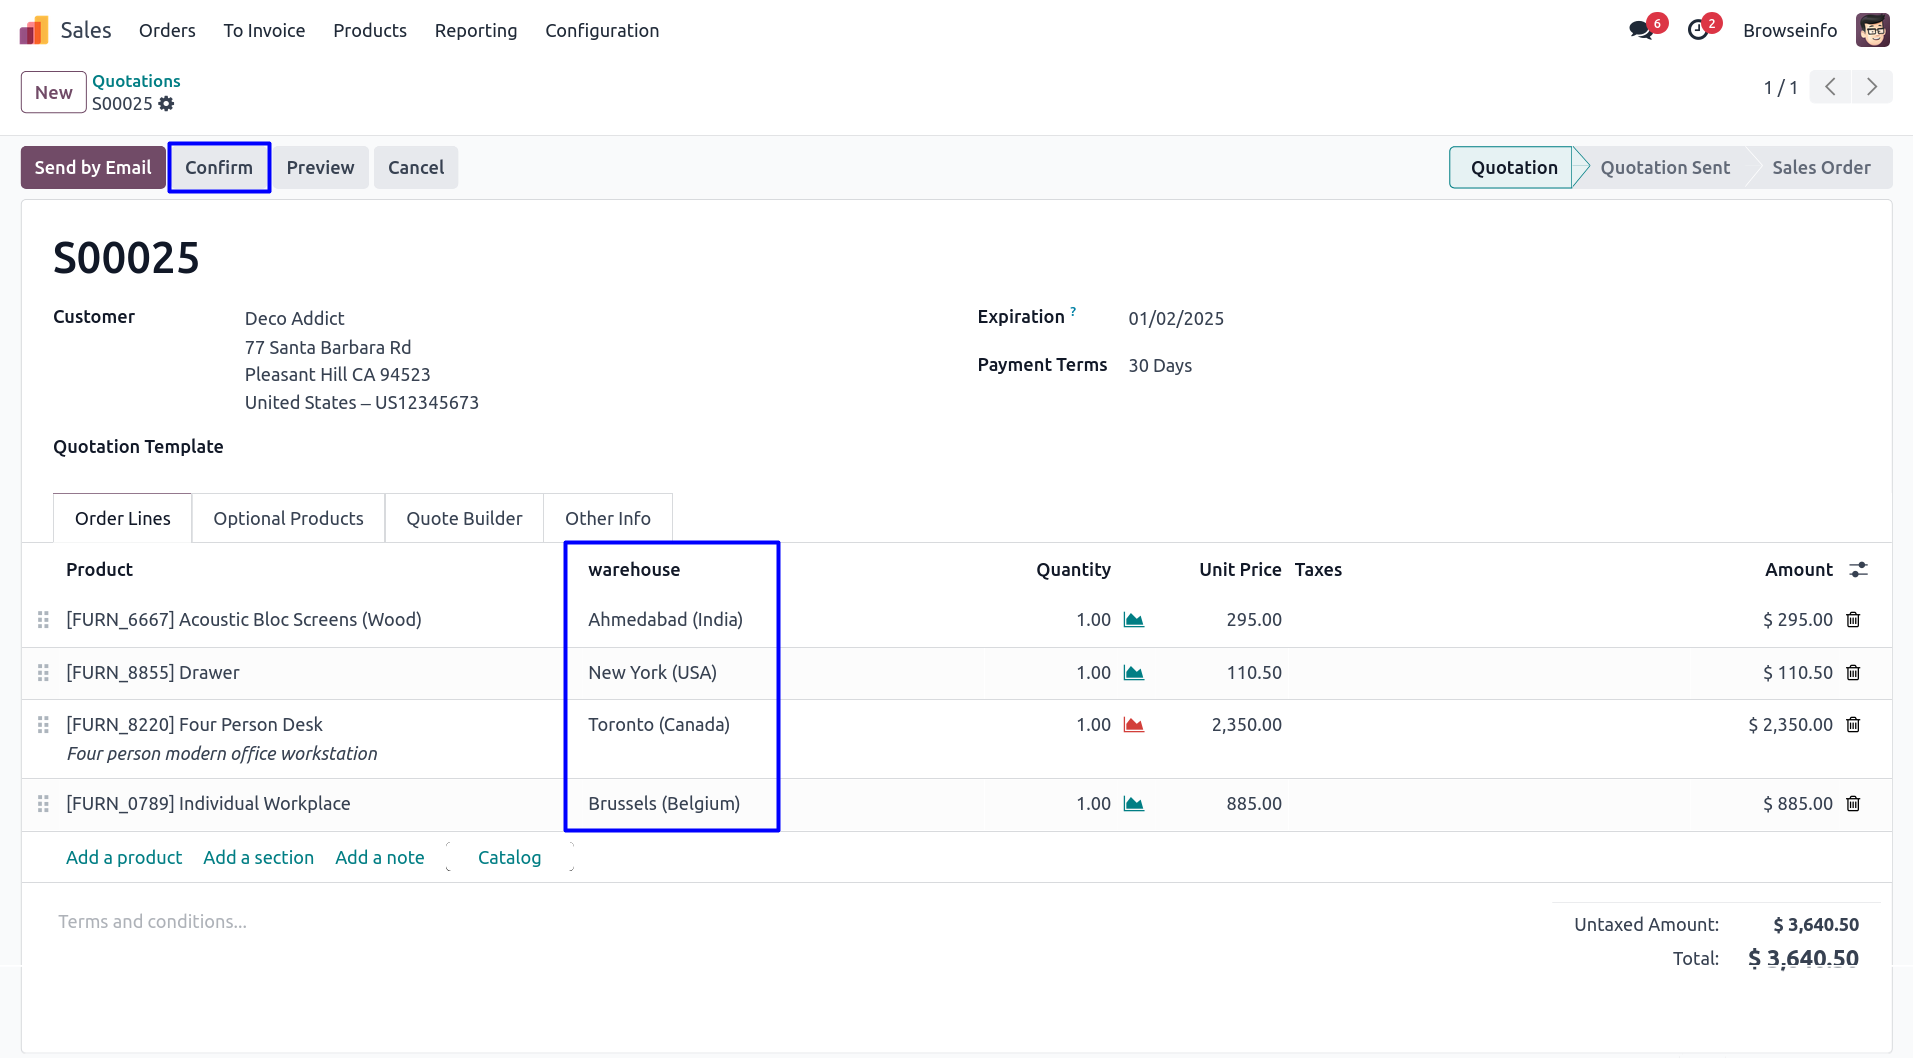Open the messages chat icon
Screen dimensions: 1913x1058
click(x=1640, y=30)
